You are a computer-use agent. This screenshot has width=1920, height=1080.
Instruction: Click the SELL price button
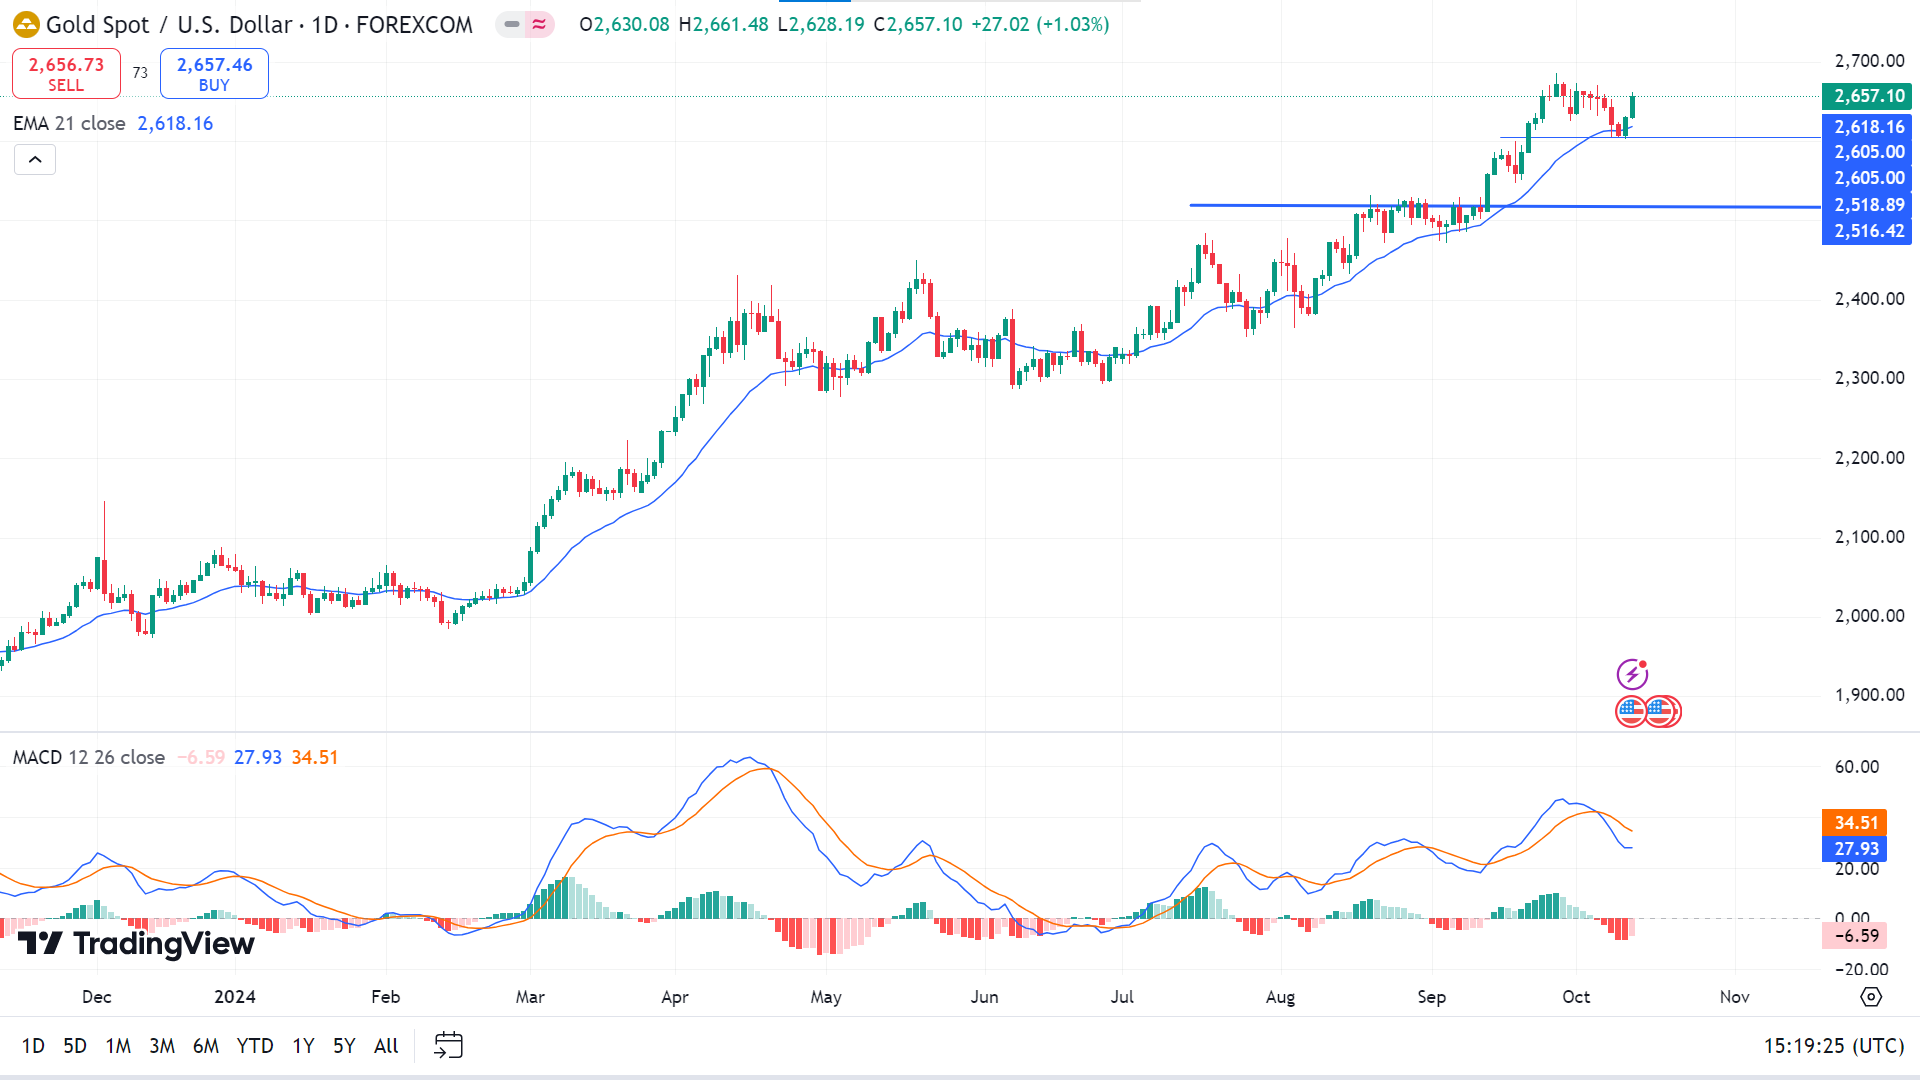66,74
